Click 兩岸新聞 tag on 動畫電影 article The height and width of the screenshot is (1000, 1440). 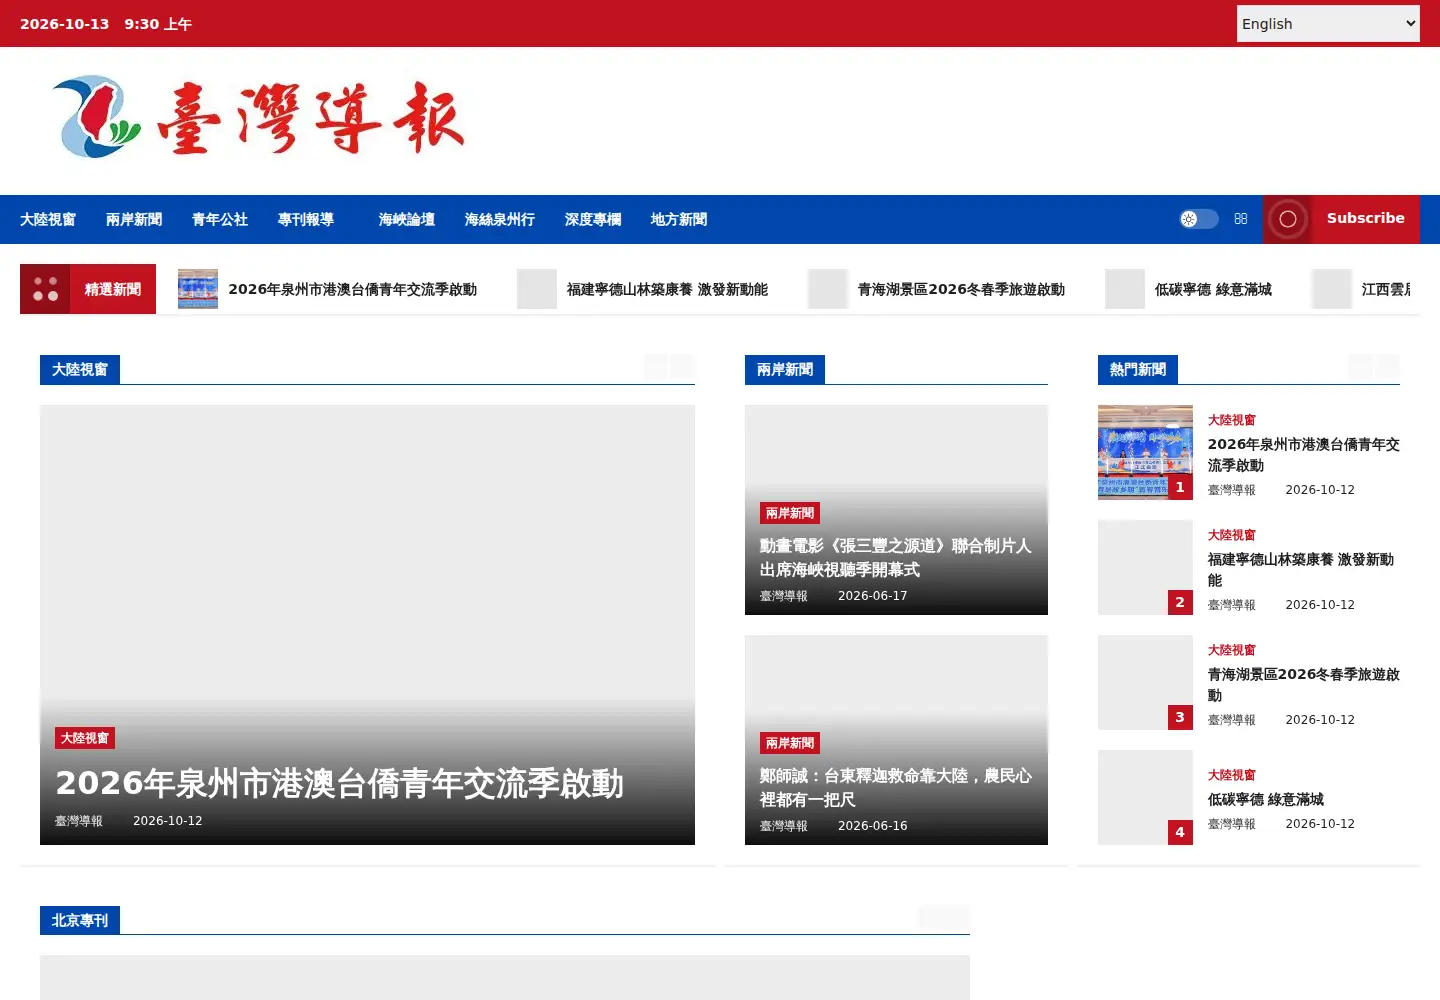pos(790,513)
